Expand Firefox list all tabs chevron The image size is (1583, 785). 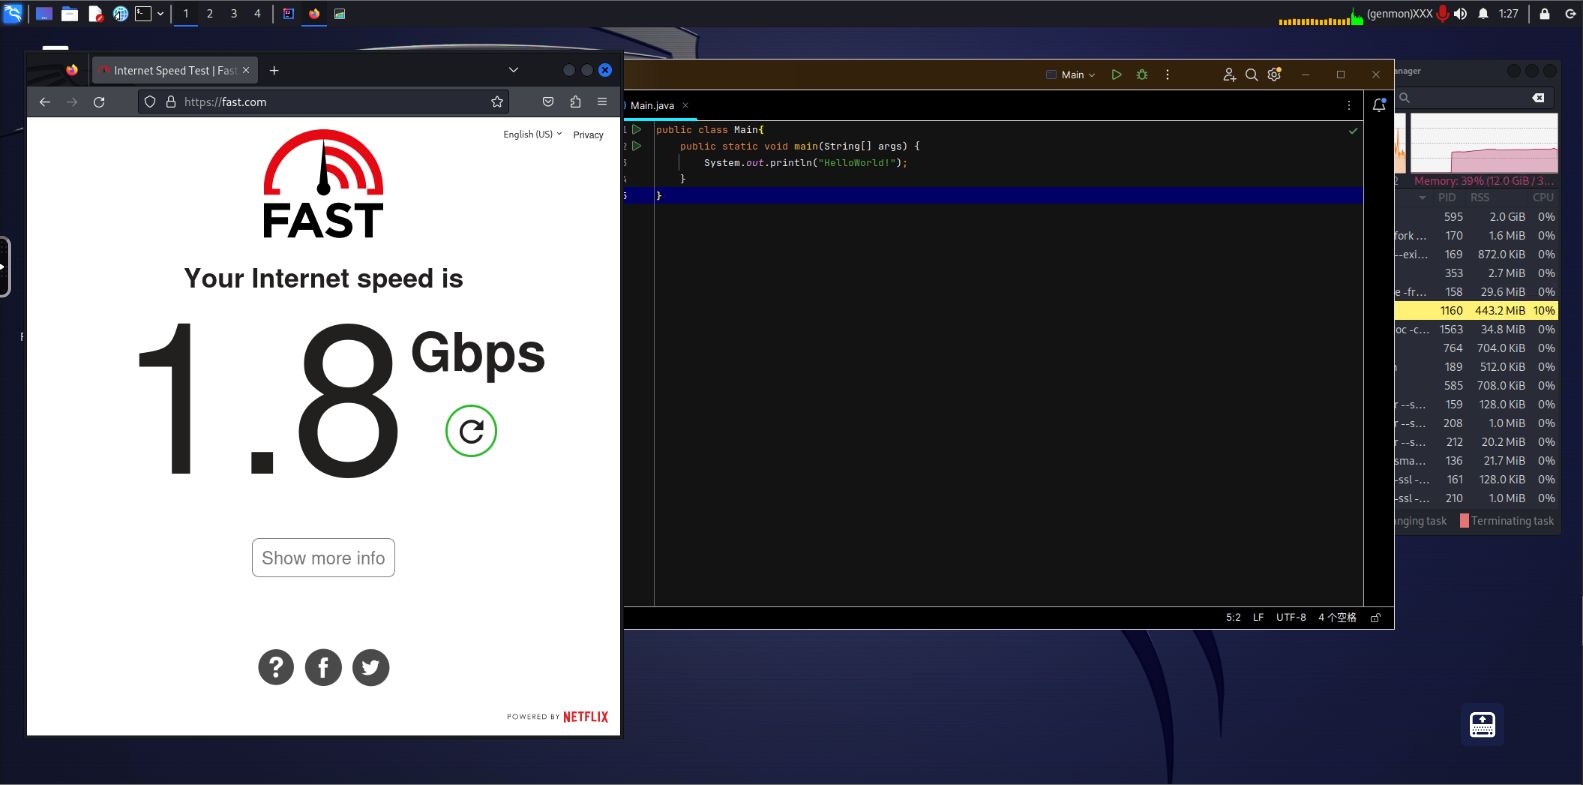(x=513, y=70)
